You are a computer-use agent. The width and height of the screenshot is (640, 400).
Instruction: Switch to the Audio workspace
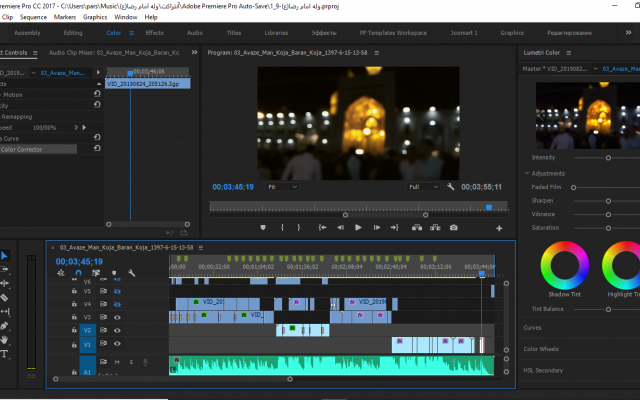195,33
